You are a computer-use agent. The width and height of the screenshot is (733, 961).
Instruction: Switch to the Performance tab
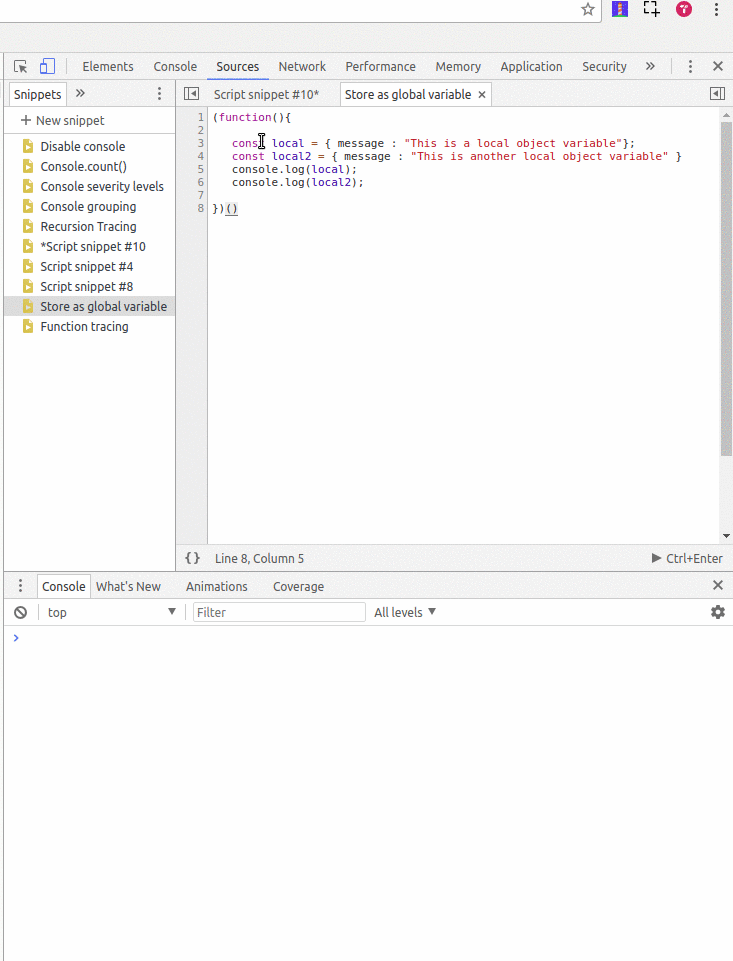[x=381, y=66]
